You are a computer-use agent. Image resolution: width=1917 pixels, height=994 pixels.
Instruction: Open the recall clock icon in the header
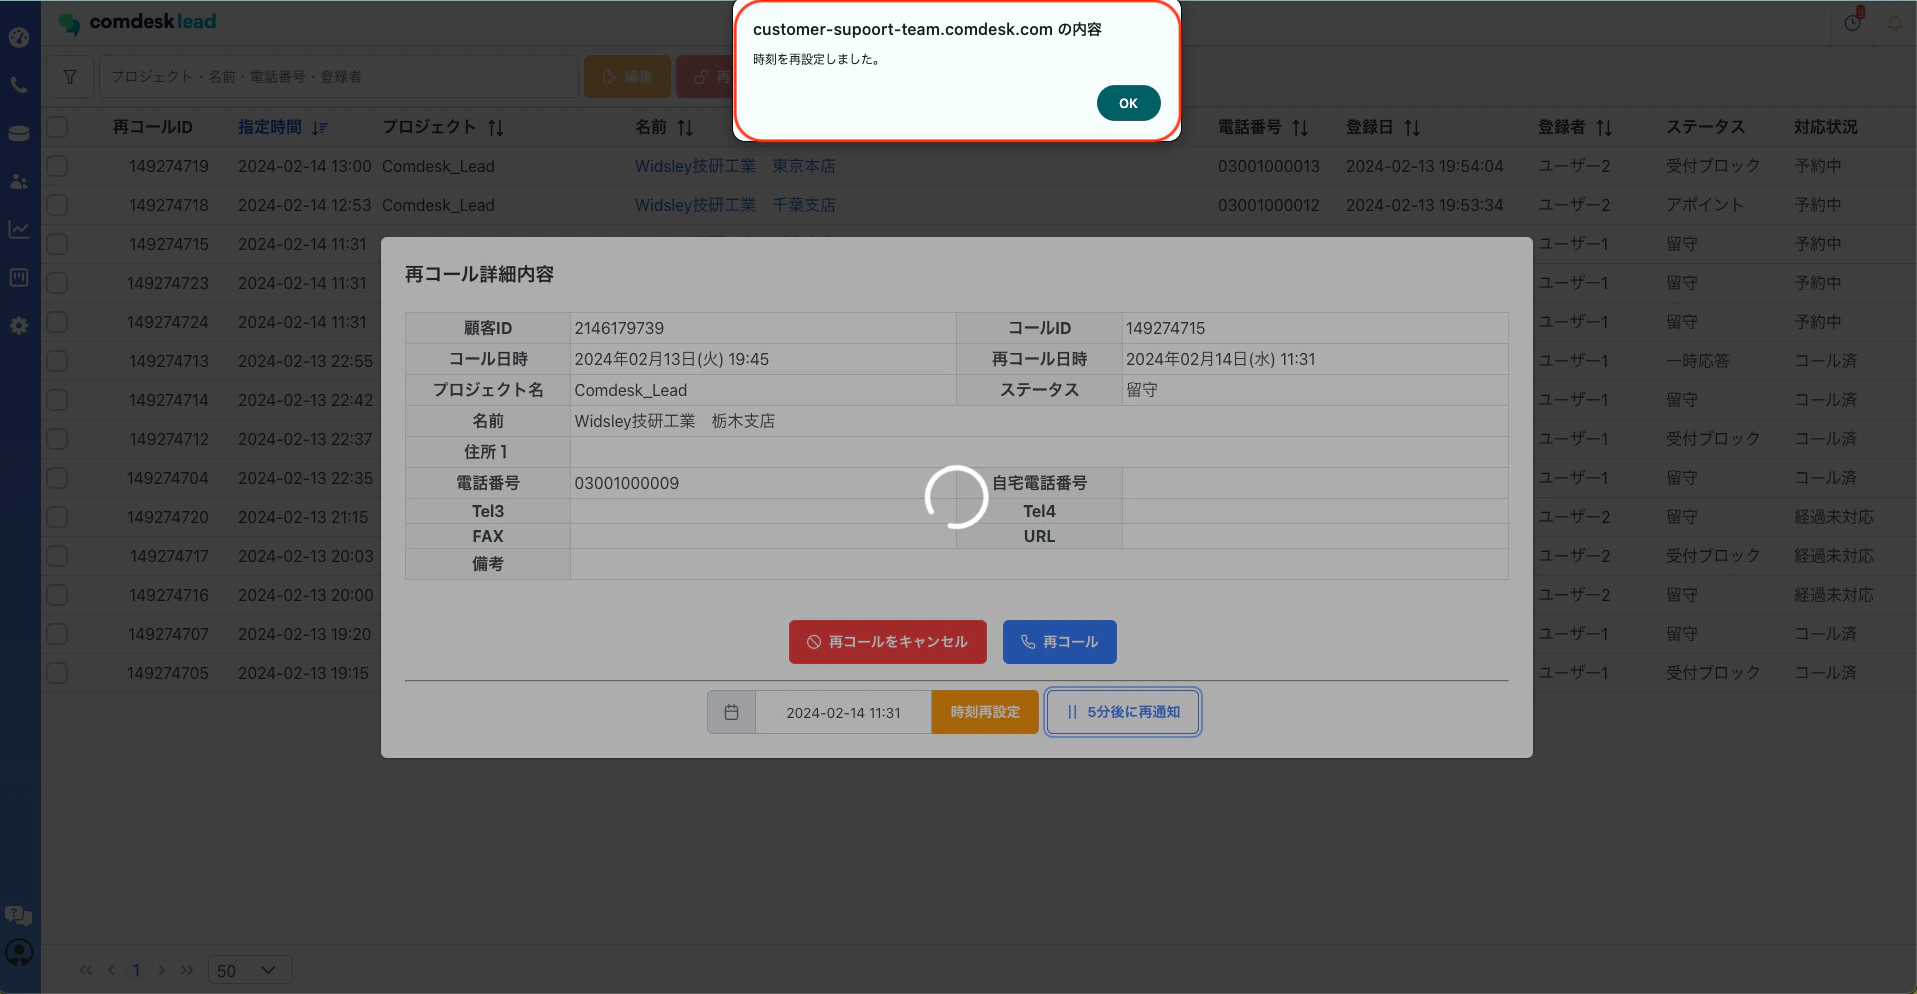[1853, 22]
